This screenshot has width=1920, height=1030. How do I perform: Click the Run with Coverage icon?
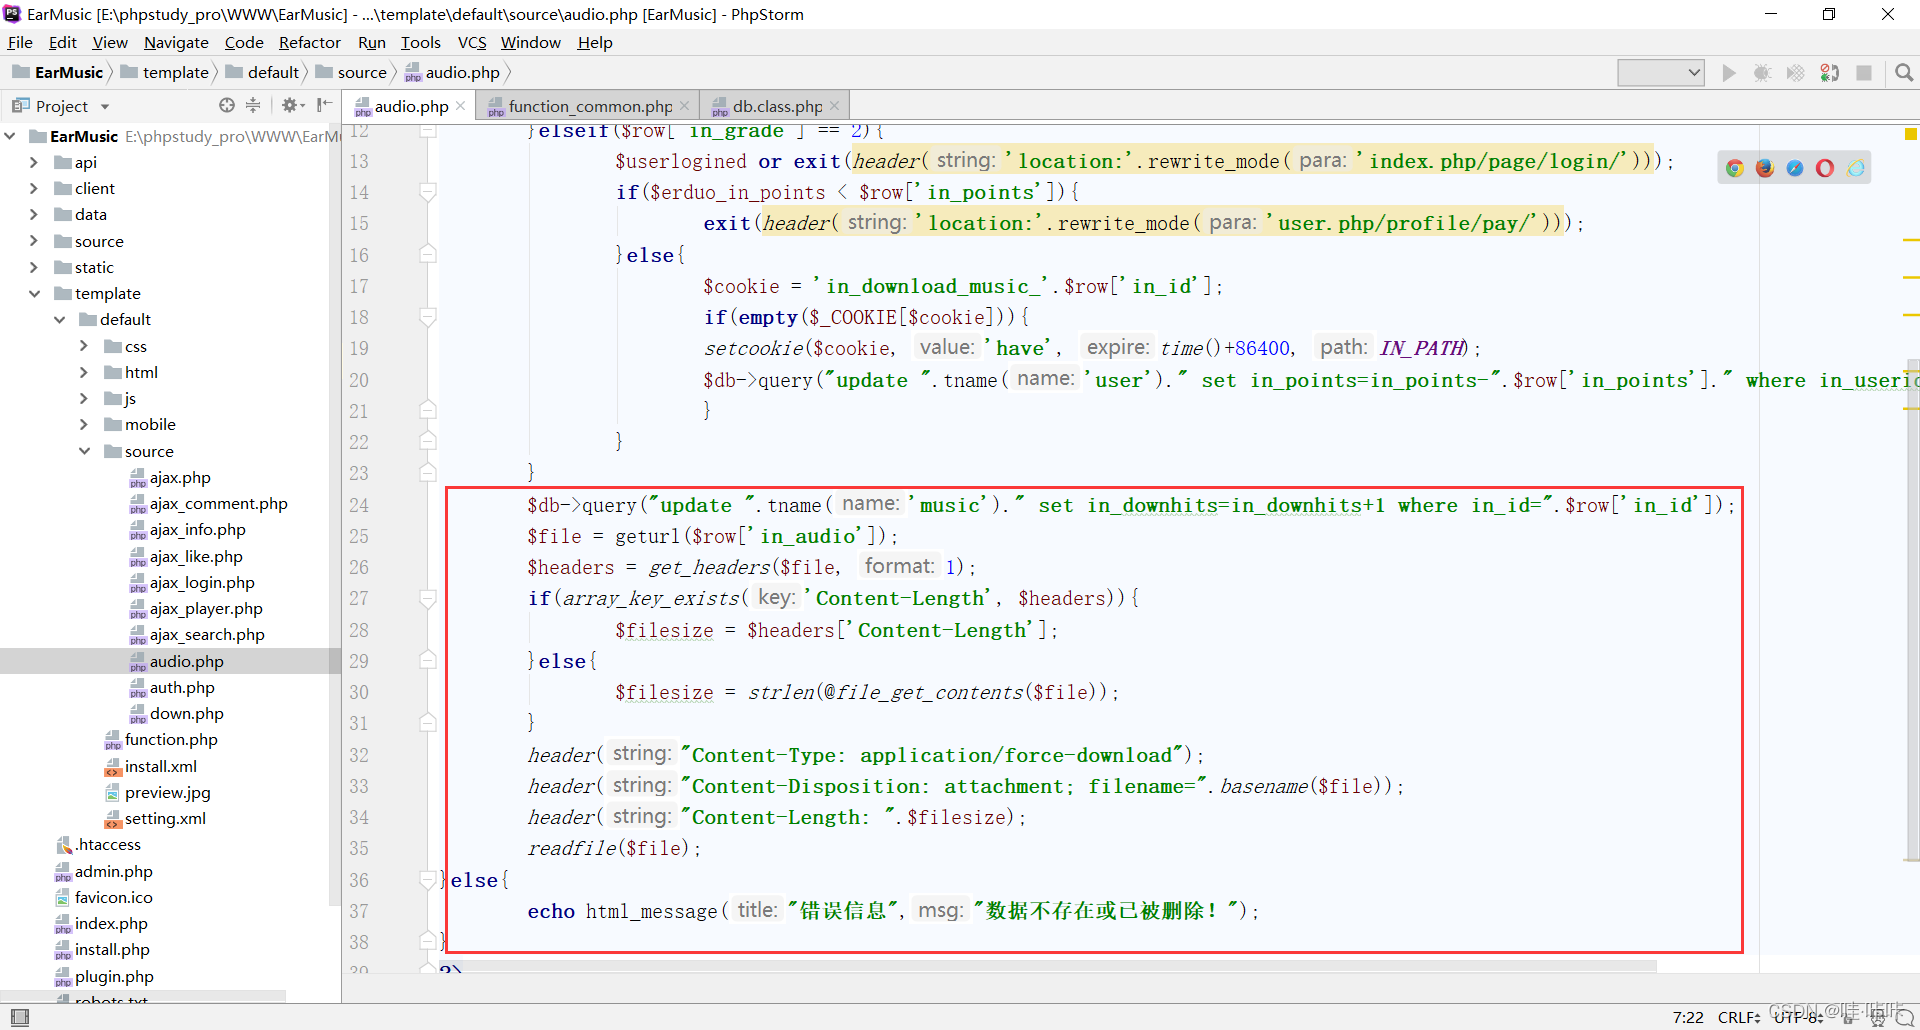[x=1796, y=73]
